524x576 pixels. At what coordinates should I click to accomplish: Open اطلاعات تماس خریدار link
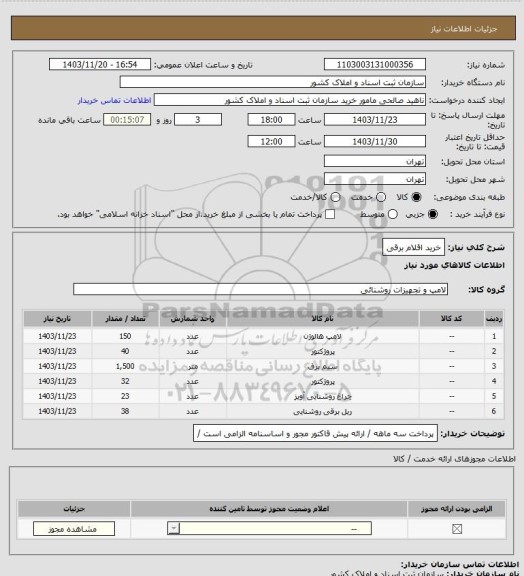pos(114,101)
